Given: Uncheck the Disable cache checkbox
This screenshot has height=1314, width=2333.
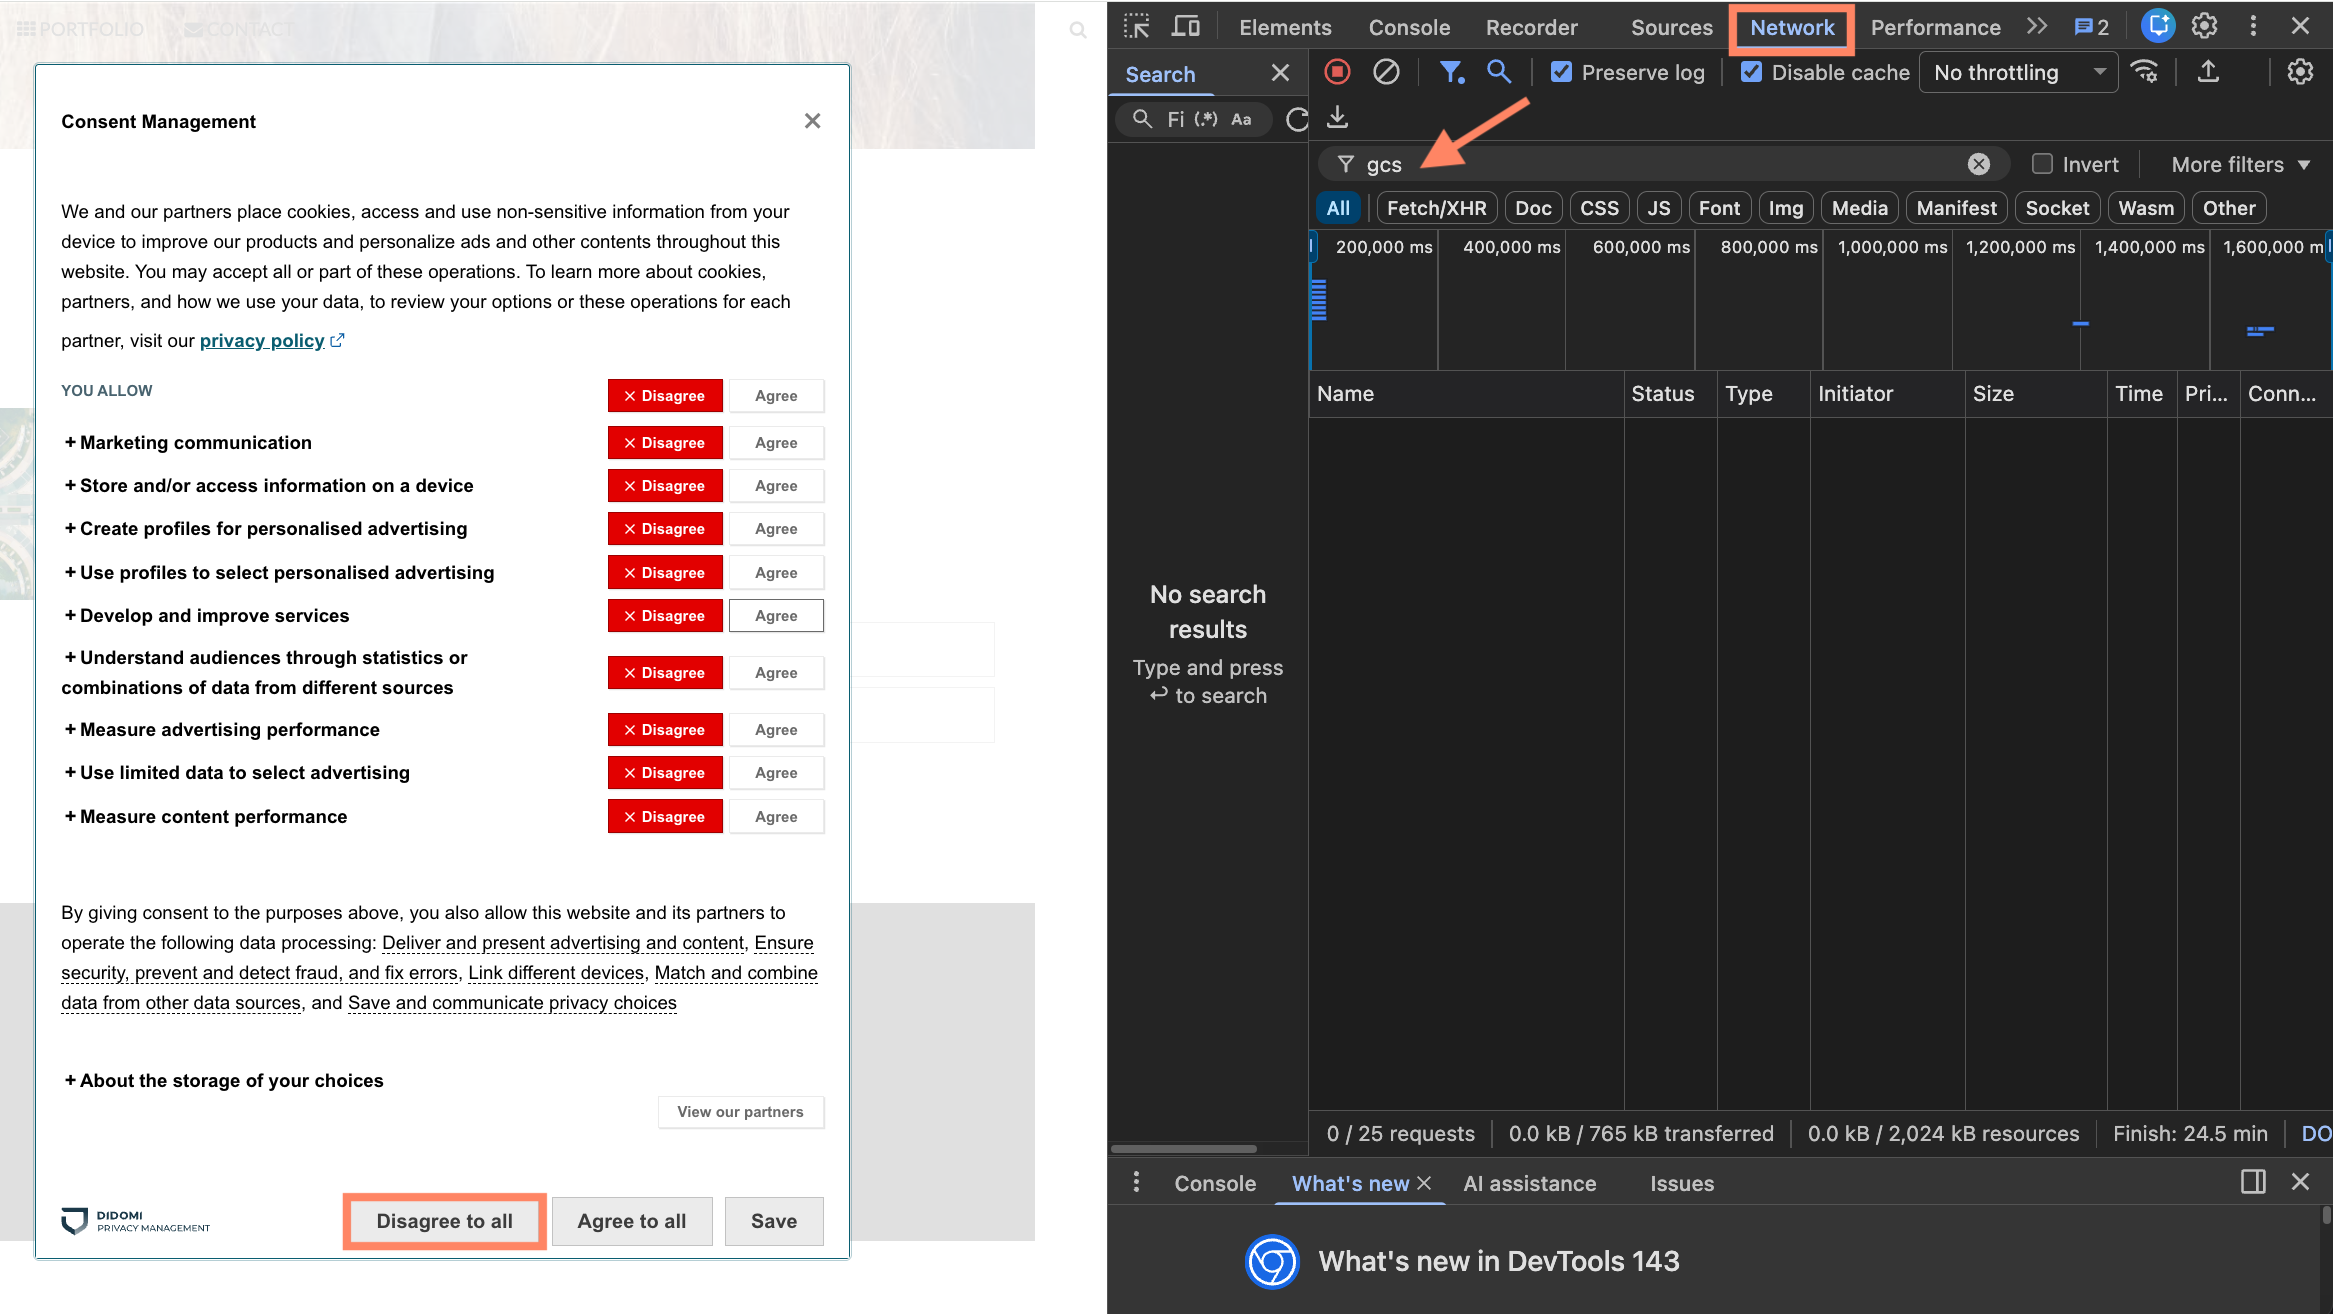Looking at the screenshot, I should point(1751,72).
